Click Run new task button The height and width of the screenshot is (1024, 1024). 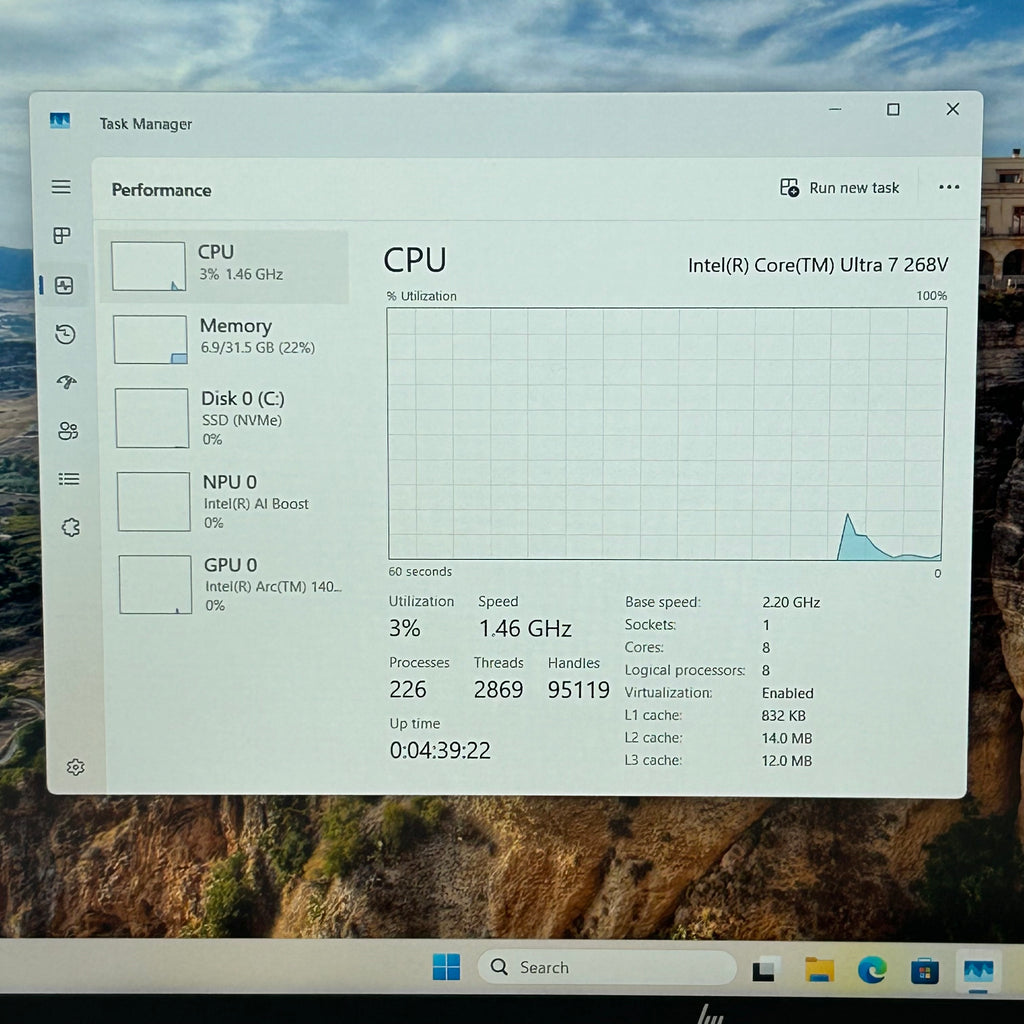point(839,188)
